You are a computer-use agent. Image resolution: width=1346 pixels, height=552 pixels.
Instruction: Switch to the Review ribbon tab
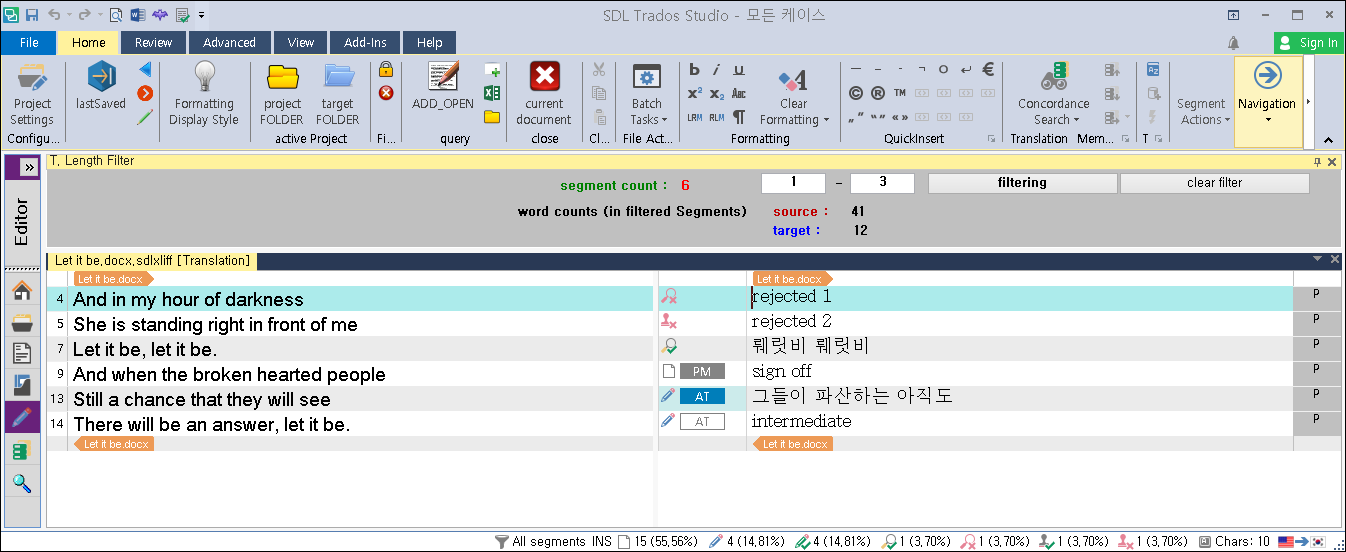tap(153, 43)
